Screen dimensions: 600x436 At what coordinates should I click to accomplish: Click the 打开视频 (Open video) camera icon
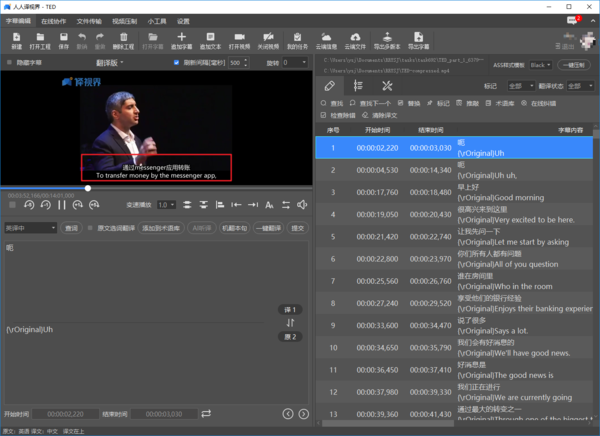click(x=239, y=38)
